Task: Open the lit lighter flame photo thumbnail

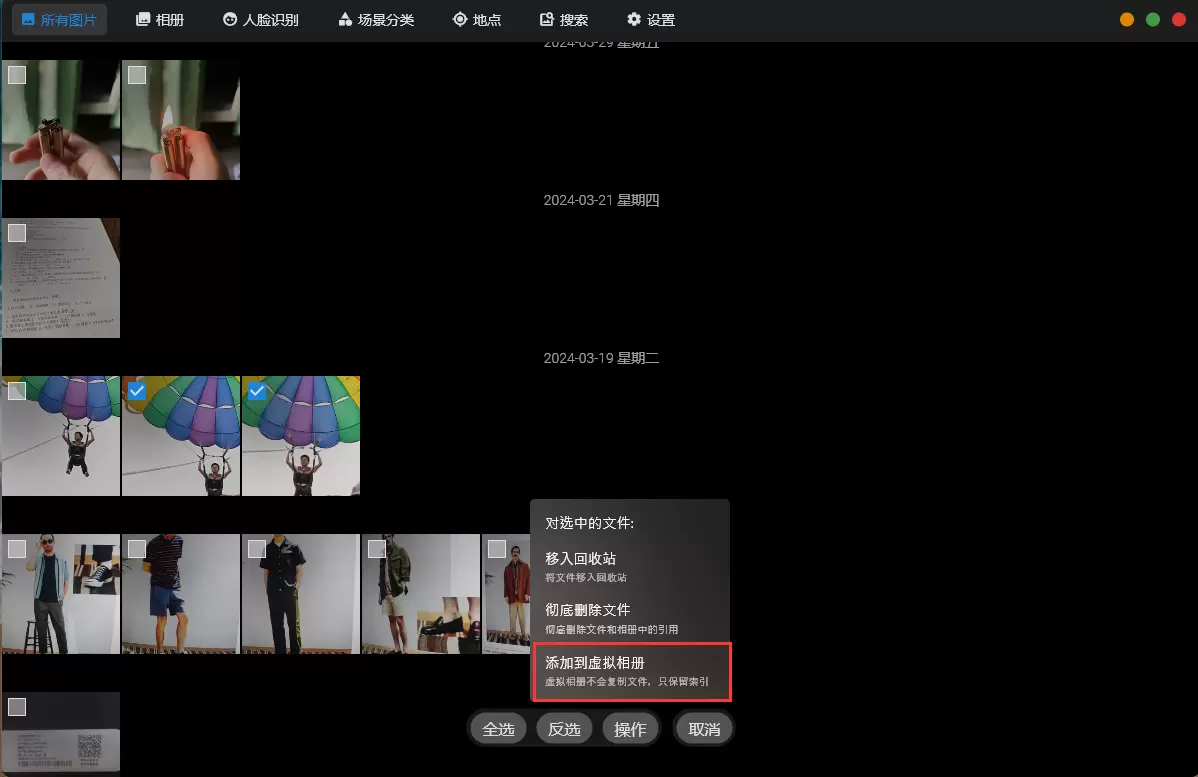Action: [181, 120]
